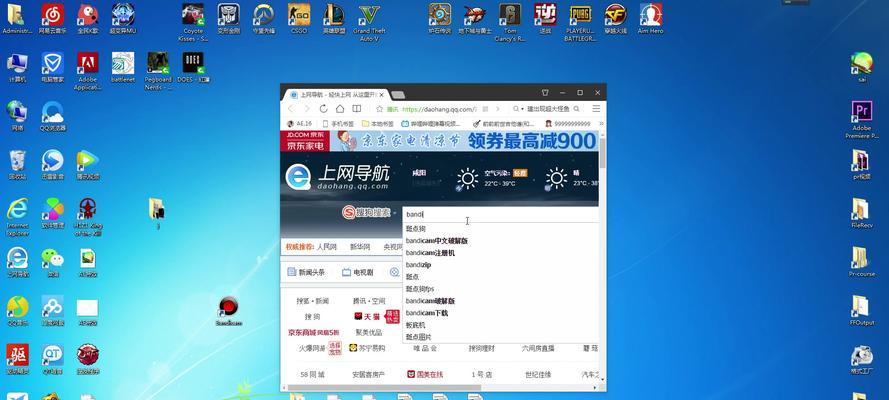Click search magnifier in browser toolbar
Image resolution: width=889 pixels, height=400 pixels.
coord(577,109)
